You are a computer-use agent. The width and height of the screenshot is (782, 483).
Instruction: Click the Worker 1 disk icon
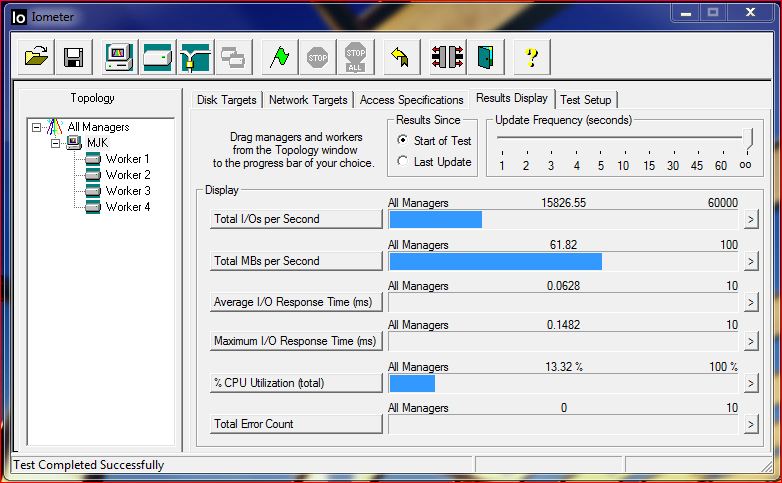pyautogui.click(x=93, y=159)
